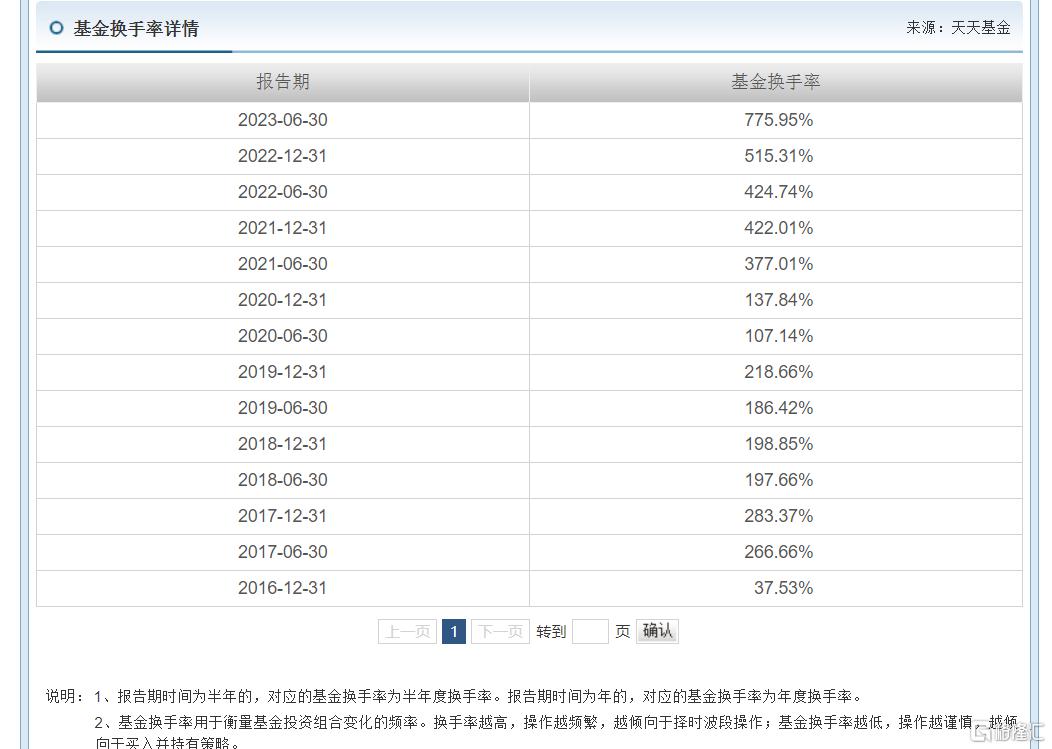This screenshot has width=1052, height=749.
Task: Select the 775.95% turnover value
Action: point(778,120)
